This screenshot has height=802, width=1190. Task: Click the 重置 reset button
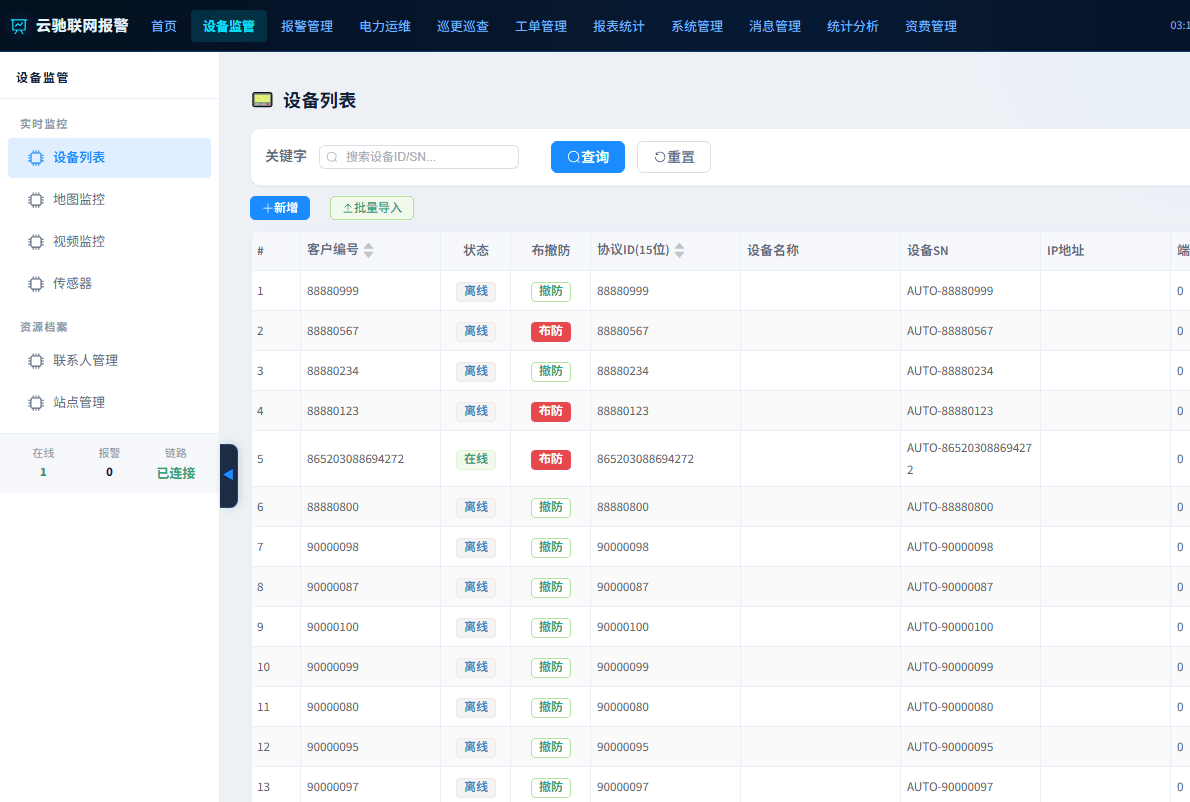tap(674, 157)
